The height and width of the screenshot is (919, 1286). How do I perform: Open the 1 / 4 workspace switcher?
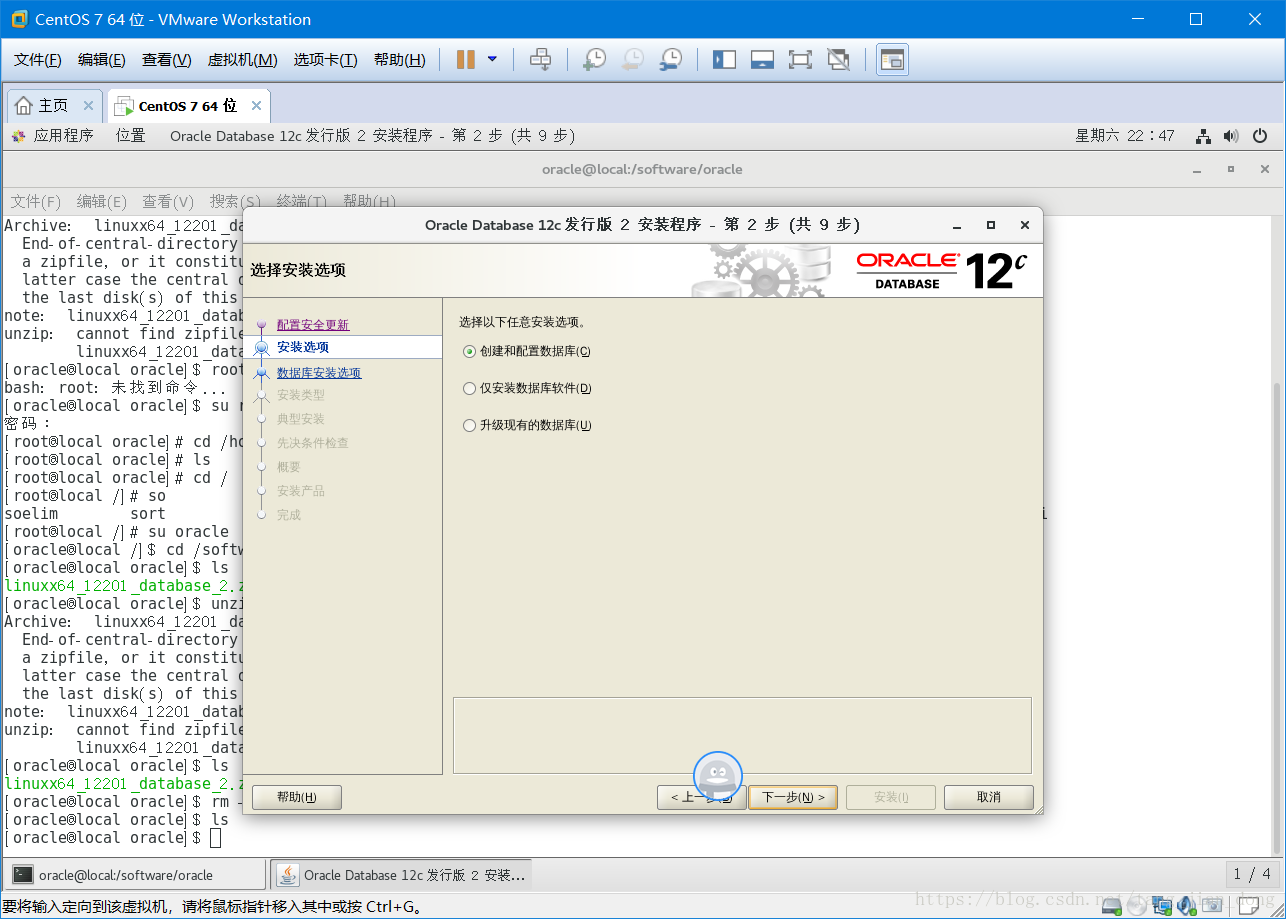point(1252,874)
